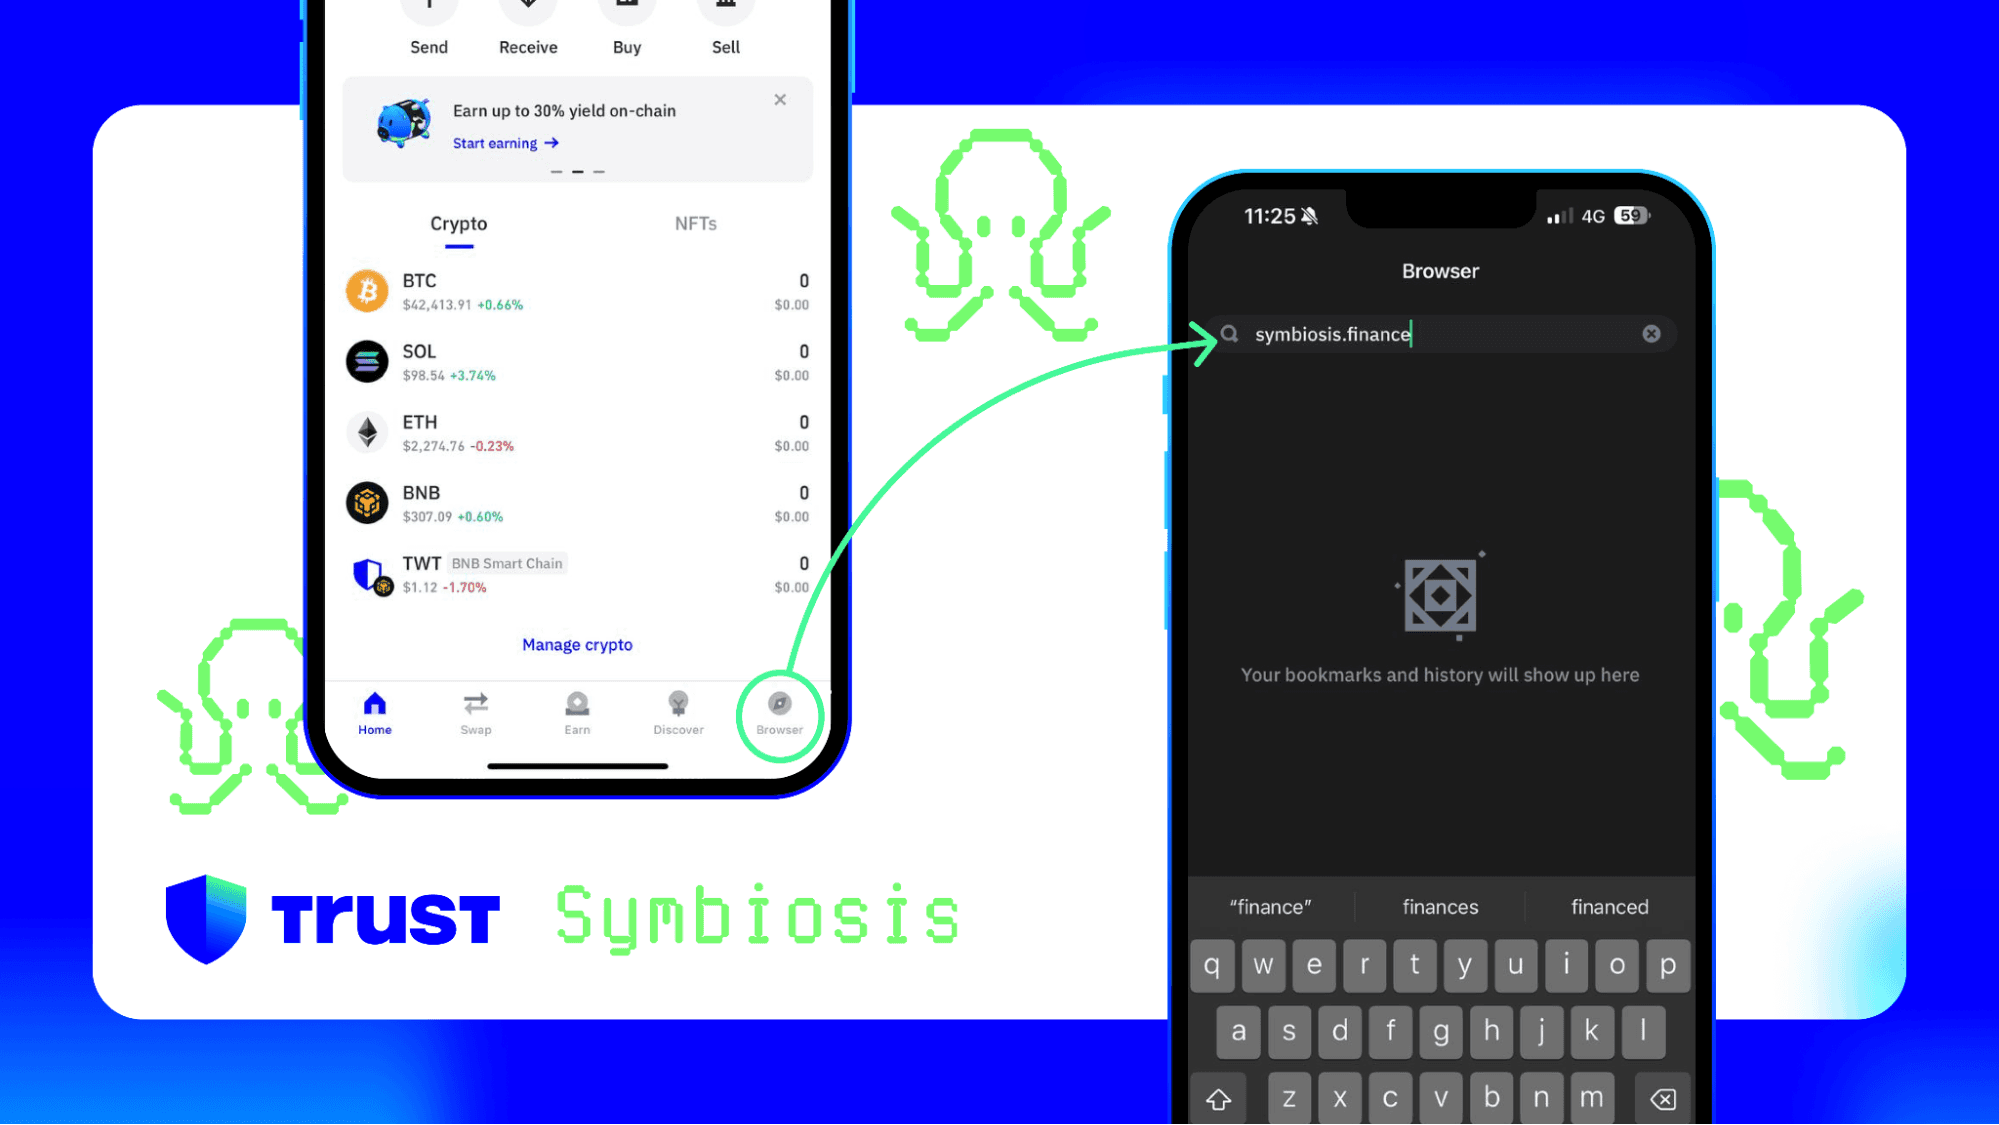Screen dimensions: 1999x1125
Task: Tap the l key on keyboard
Action: coord(1643,1032)
